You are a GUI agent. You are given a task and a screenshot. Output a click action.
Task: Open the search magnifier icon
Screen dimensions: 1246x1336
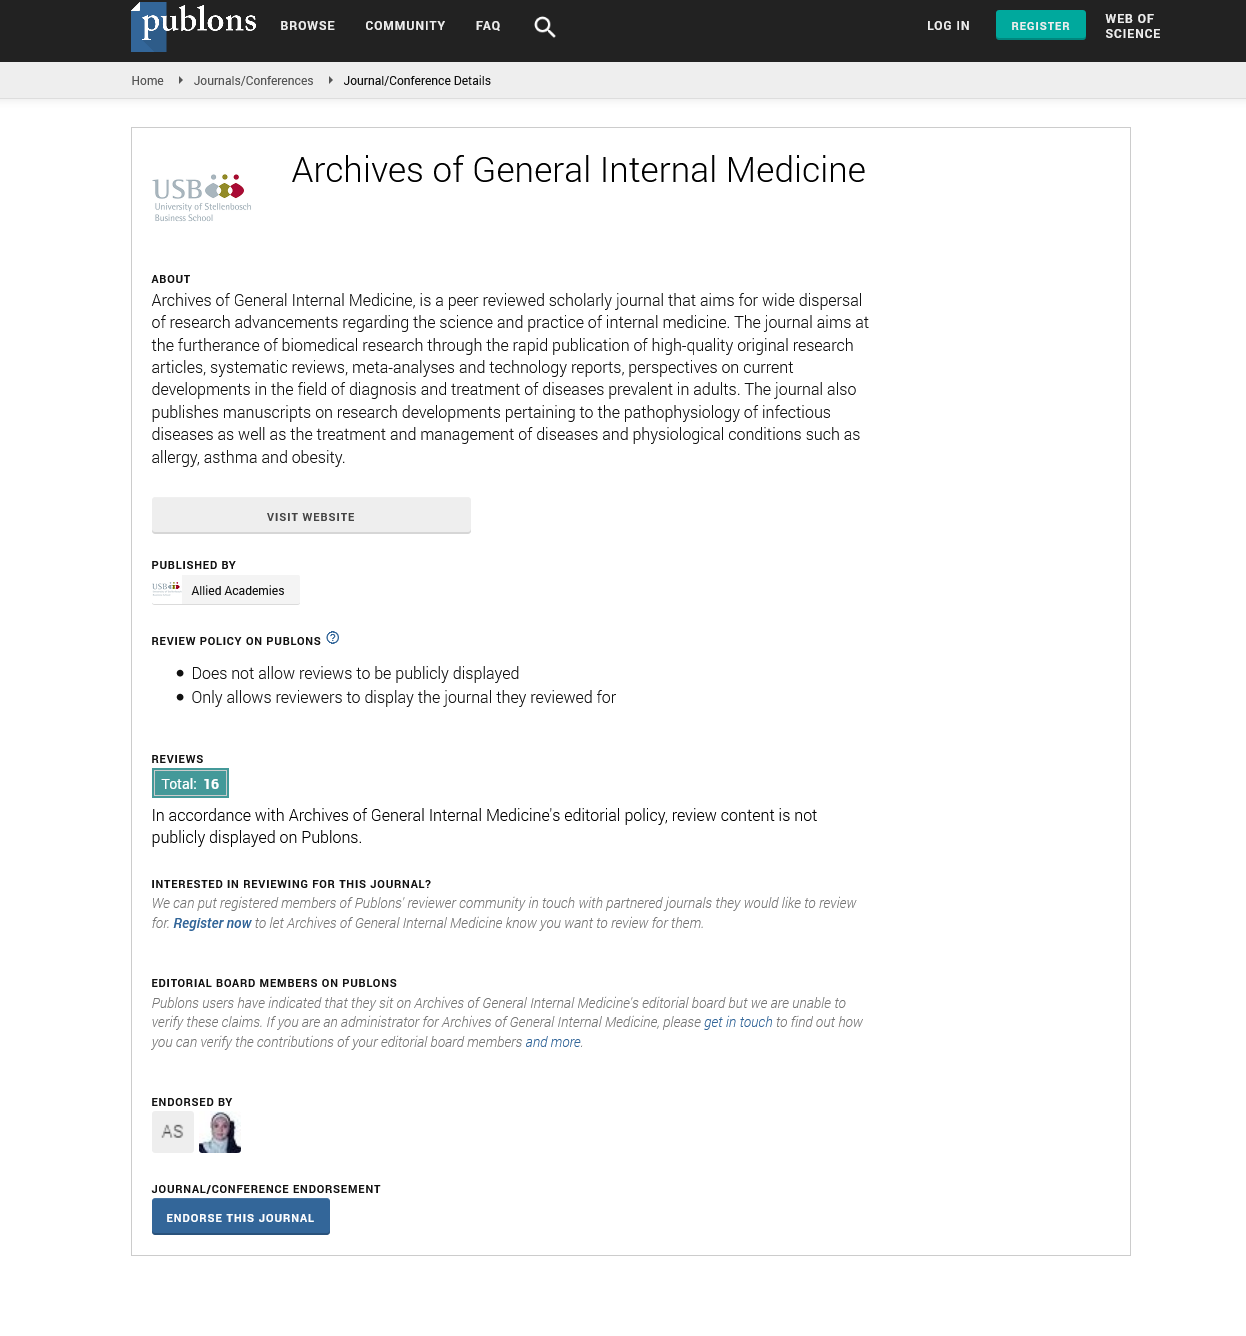(544, 27)
